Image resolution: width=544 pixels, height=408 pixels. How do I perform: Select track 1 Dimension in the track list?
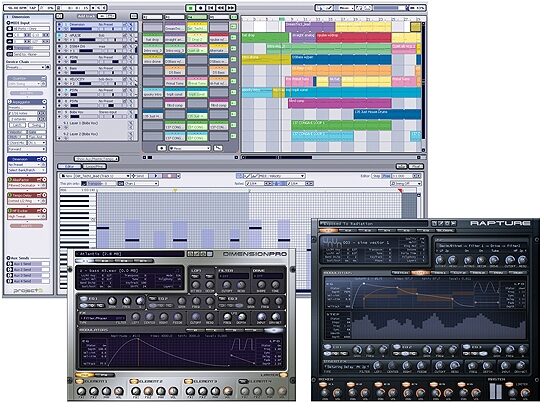pos(97,27)
